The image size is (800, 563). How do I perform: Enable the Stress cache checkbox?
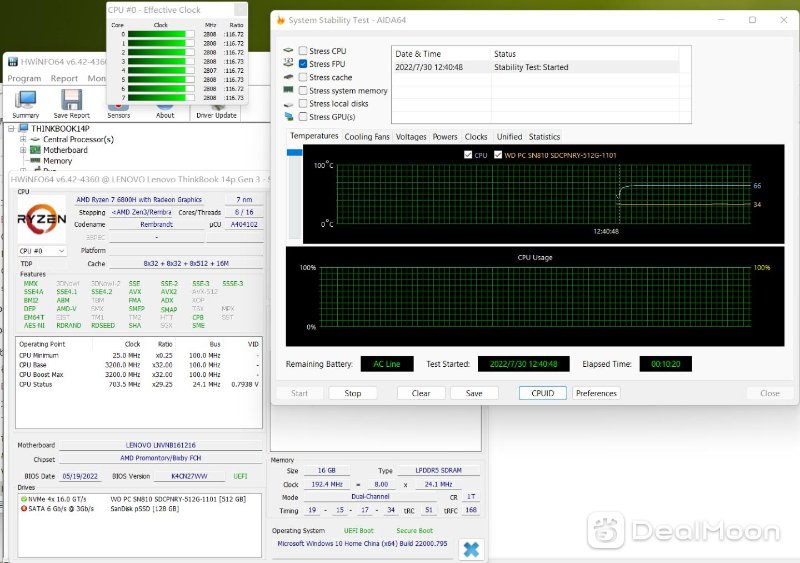pyautogui.click(x=303, y=77)
